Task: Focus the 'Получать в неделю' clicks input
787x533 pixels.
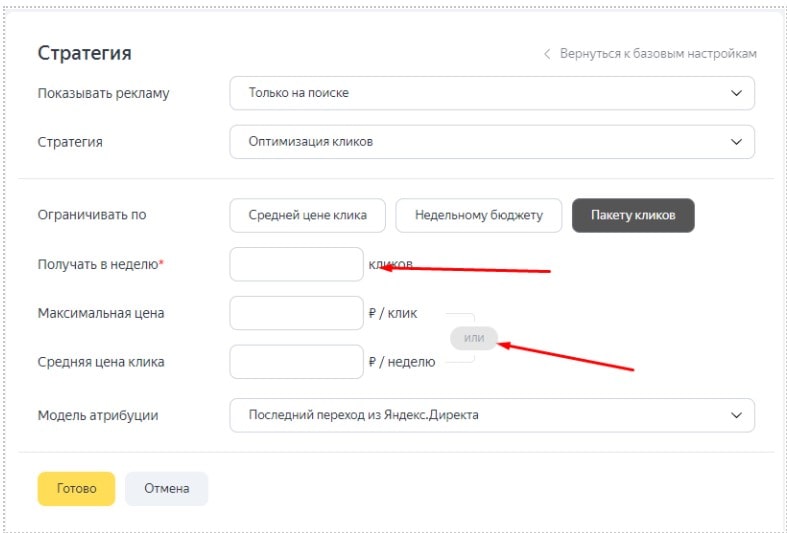Action: [296, 264]
